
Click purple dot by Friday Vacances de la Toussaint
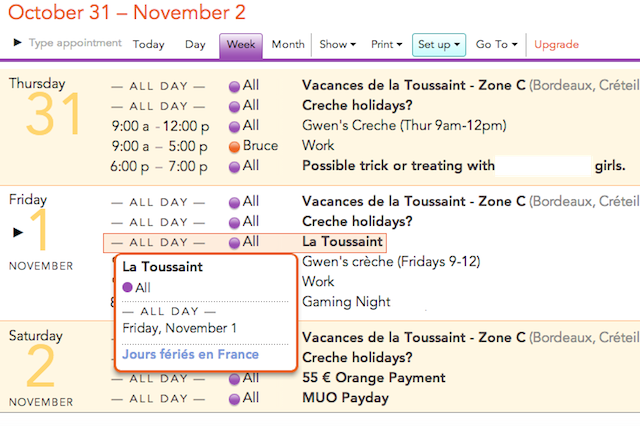[x=234, y=202]
